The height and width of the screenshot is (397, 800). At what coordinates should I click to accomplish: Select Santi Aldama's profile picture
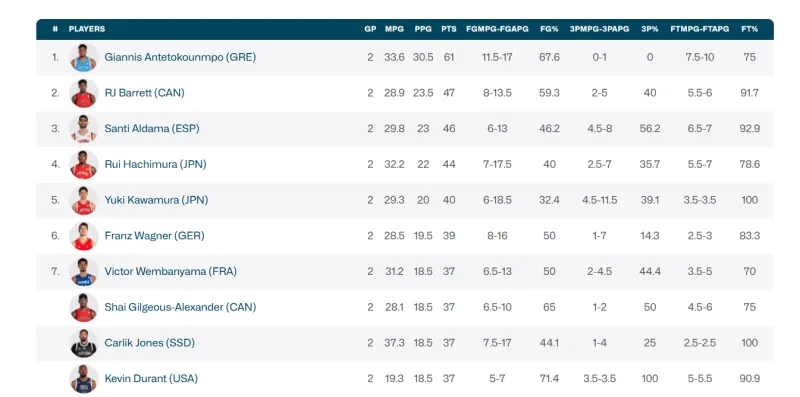(x=83, y=129)
